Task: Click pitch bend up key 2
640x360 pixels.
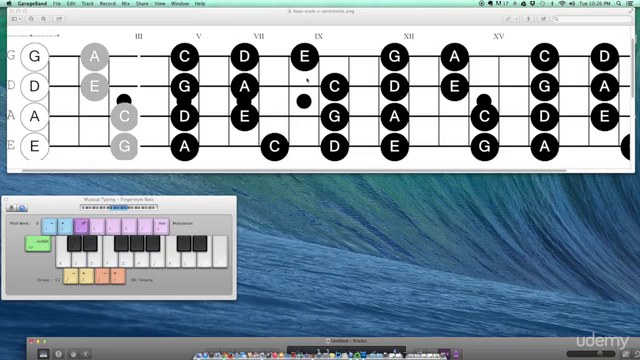Action: (65, 226)
